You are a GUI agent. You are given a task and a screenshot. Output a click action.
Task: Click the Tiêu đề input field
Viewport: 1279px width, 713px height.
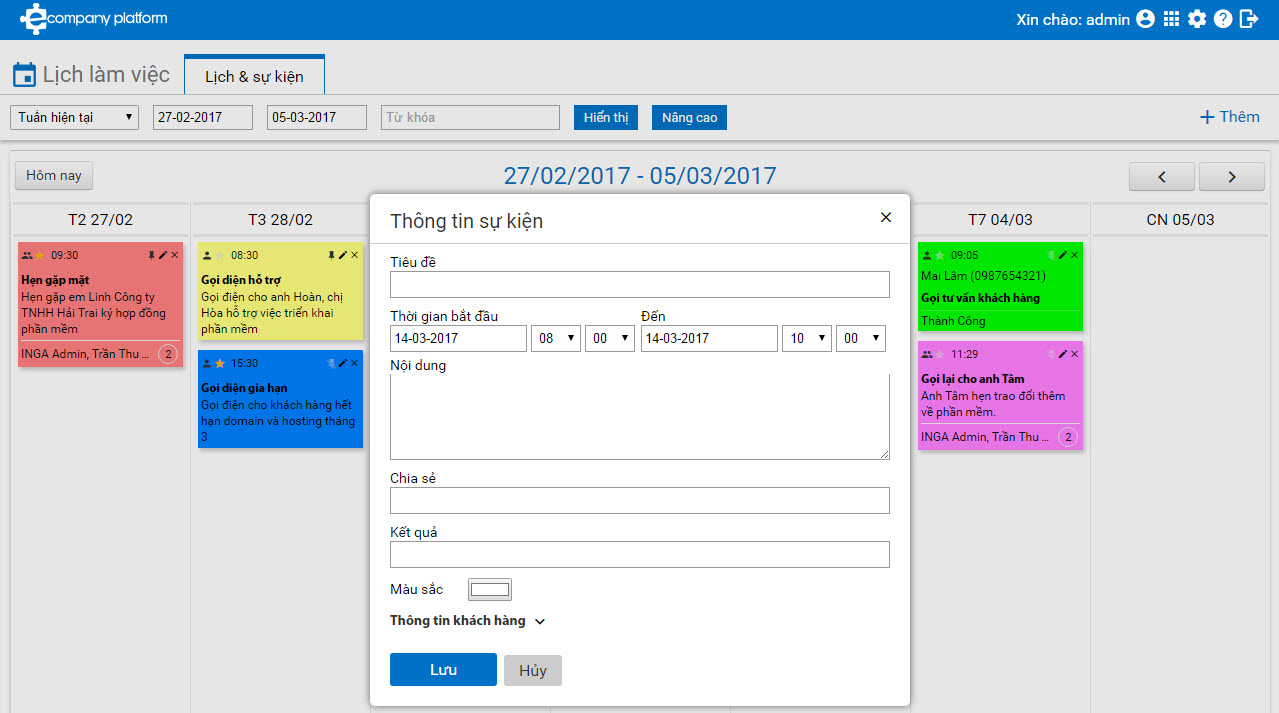[640, 284]
